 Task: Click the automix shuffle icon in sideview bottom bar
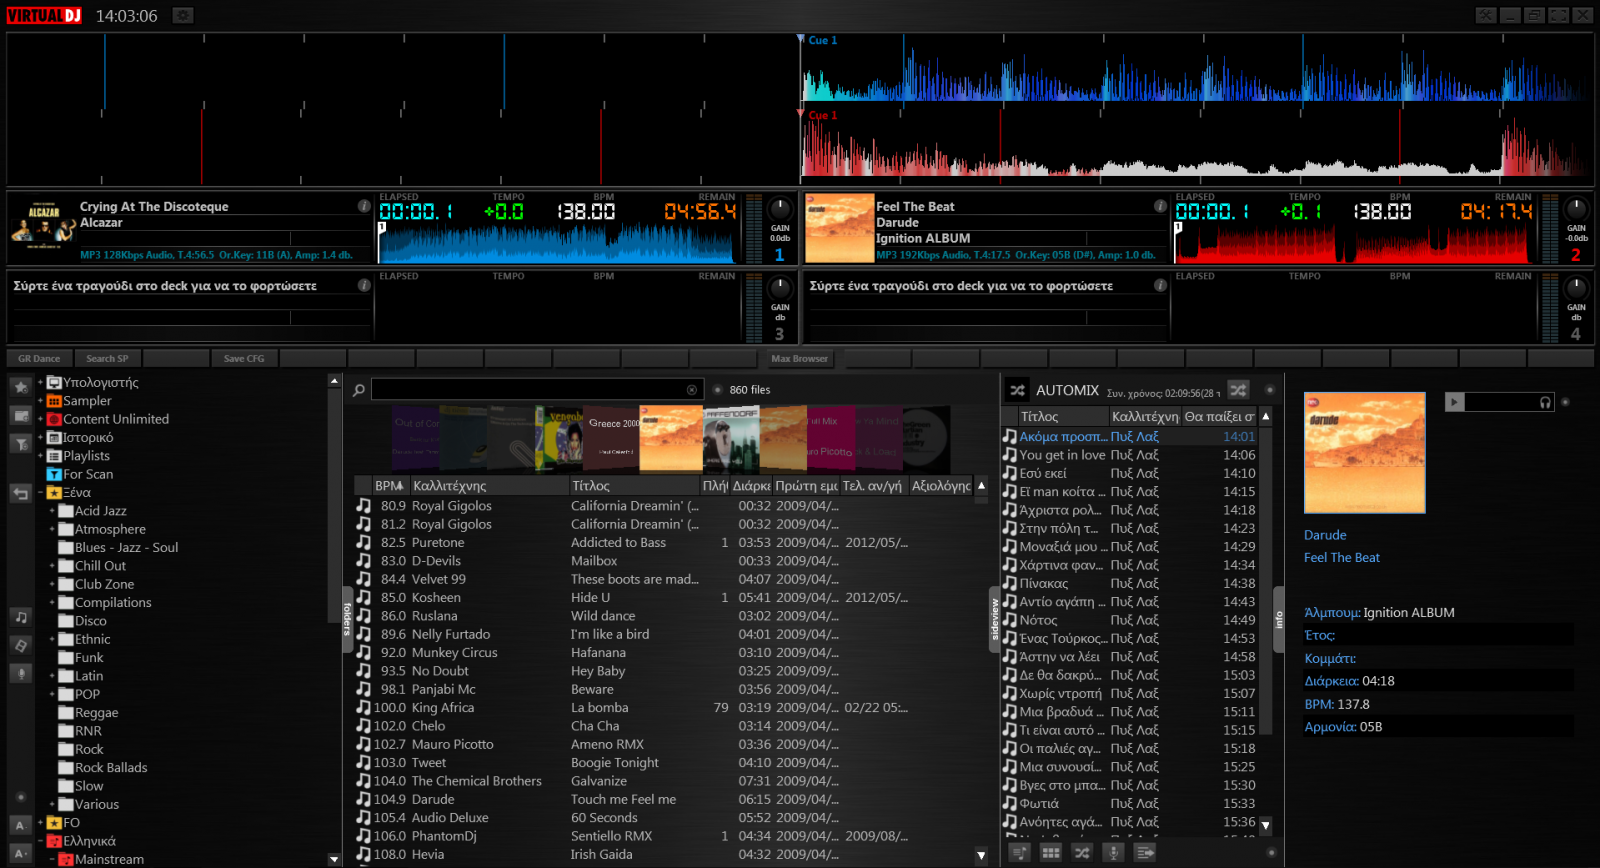coord(1082,852)
